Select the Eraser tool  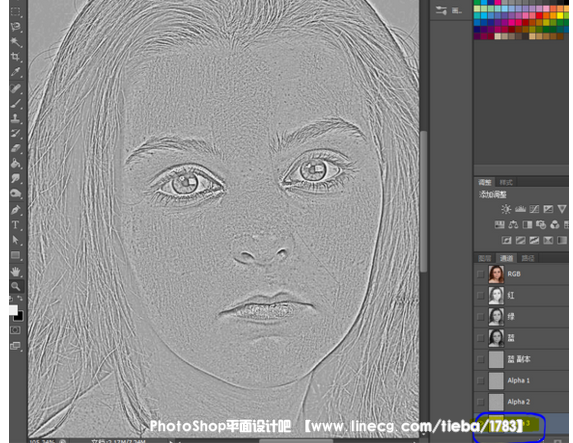(15, 148)
